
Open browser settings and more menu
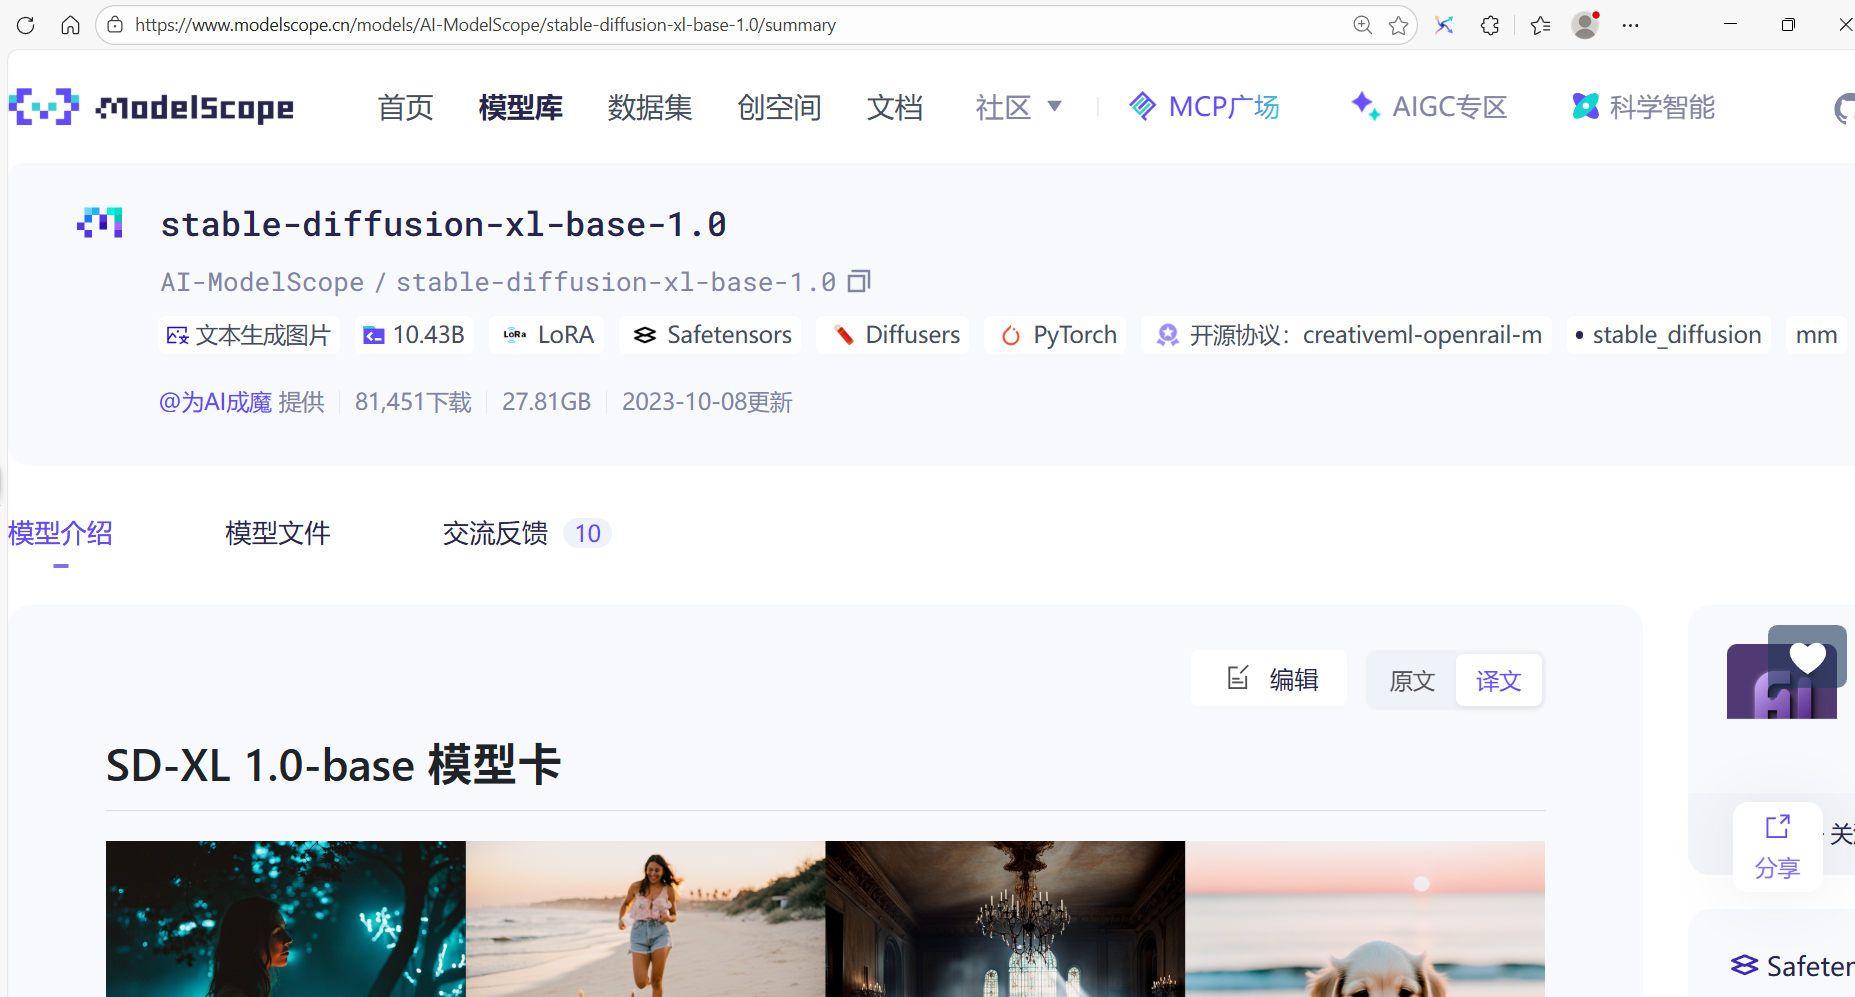tap(1630, 25)
